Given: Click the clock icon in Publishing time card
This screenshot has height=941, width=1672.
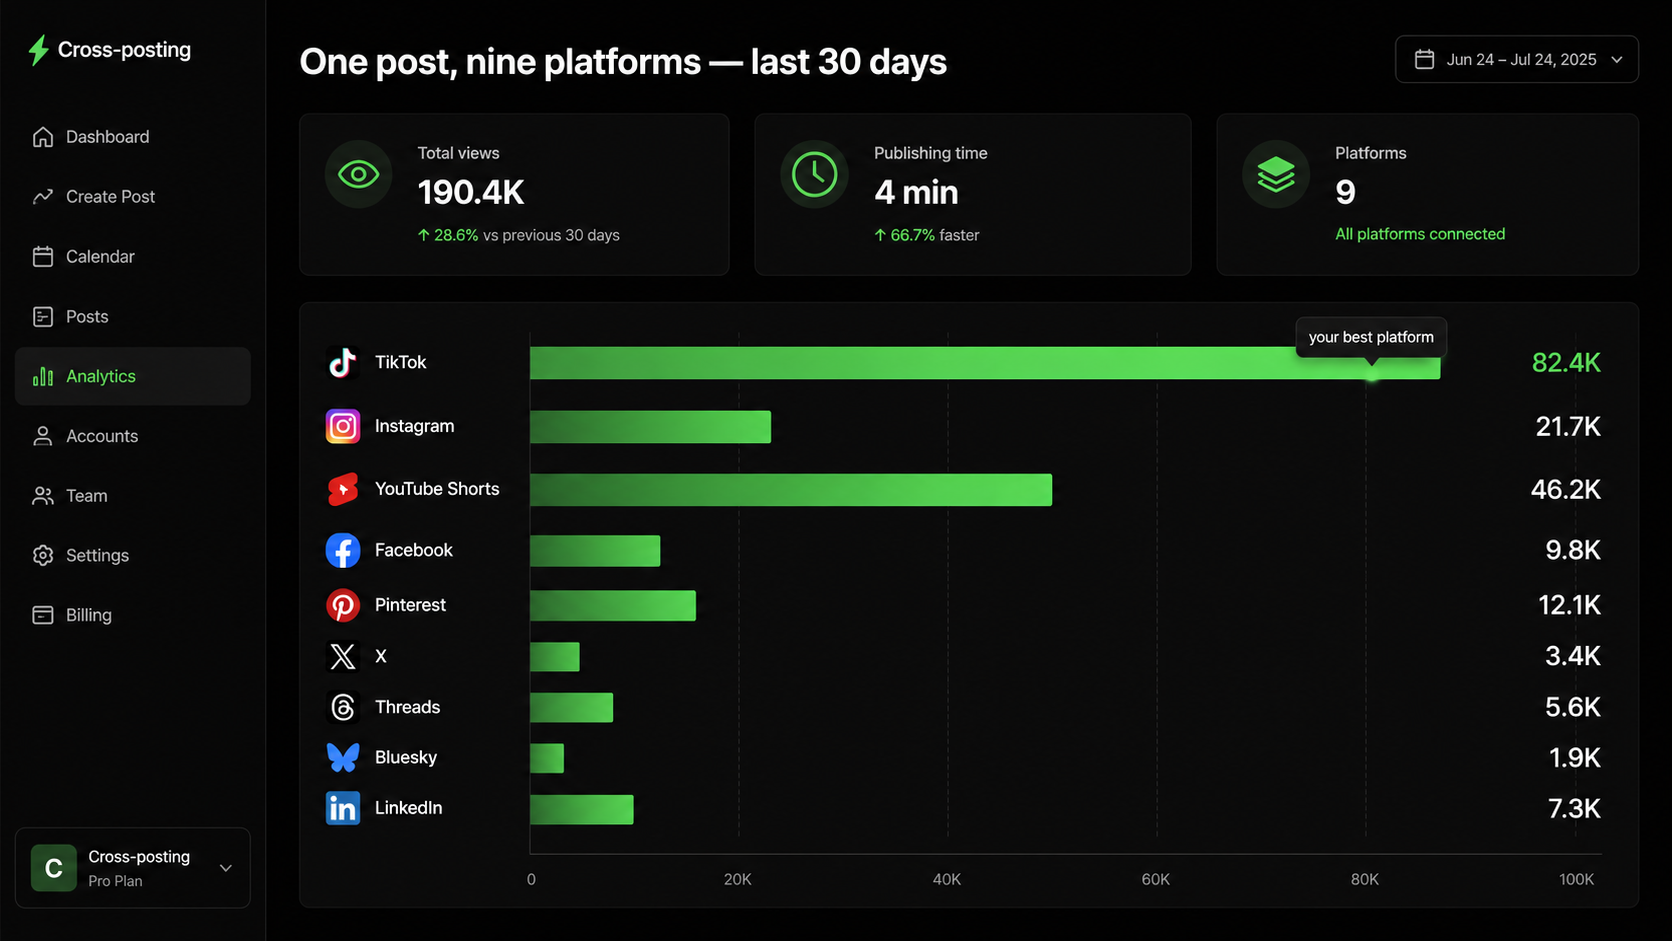Looking at the screenshot, I should [814, 175].
